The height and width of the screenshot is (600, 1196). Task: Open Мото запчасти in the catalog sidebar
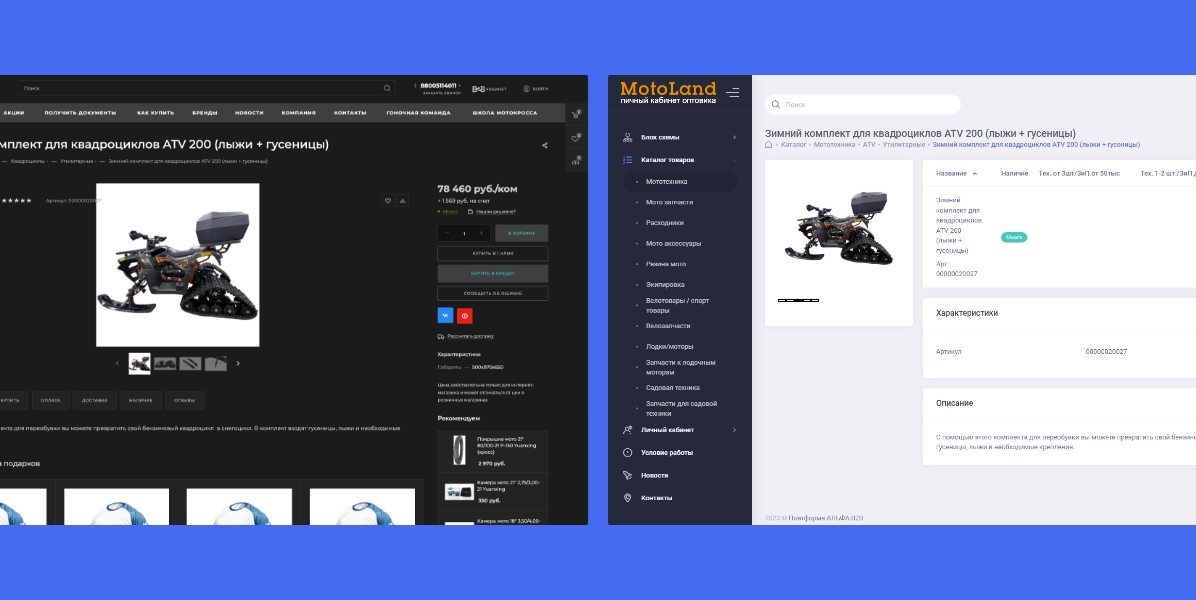(x=670, y=202)
